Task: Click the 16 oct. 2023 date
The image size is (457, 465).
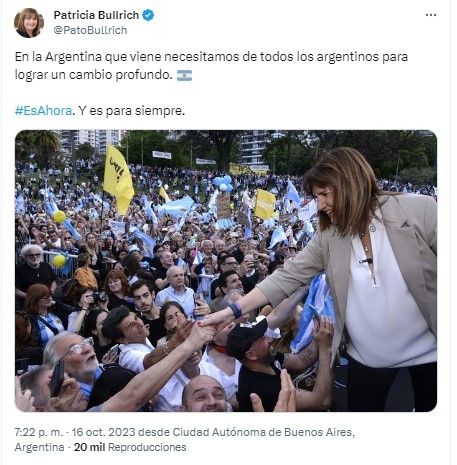Action: point(103,432)
